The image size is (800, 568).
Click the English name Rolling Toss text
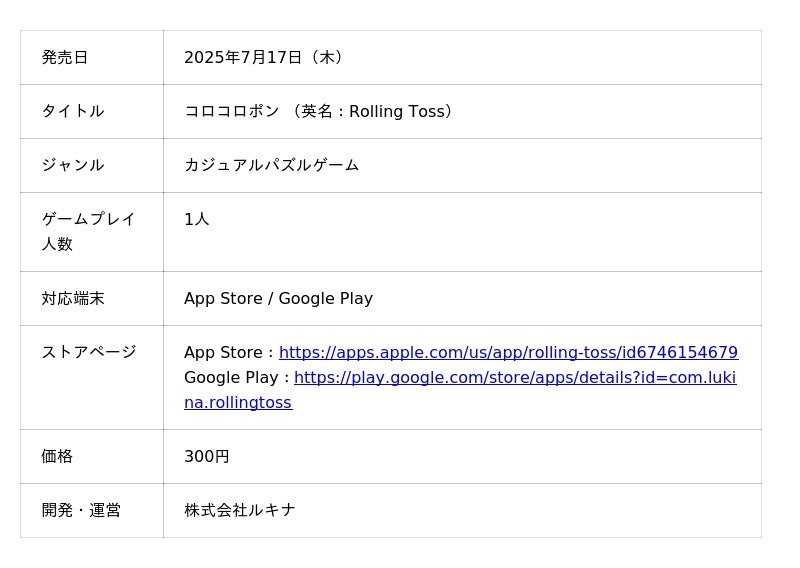click(x=399, y=112)
